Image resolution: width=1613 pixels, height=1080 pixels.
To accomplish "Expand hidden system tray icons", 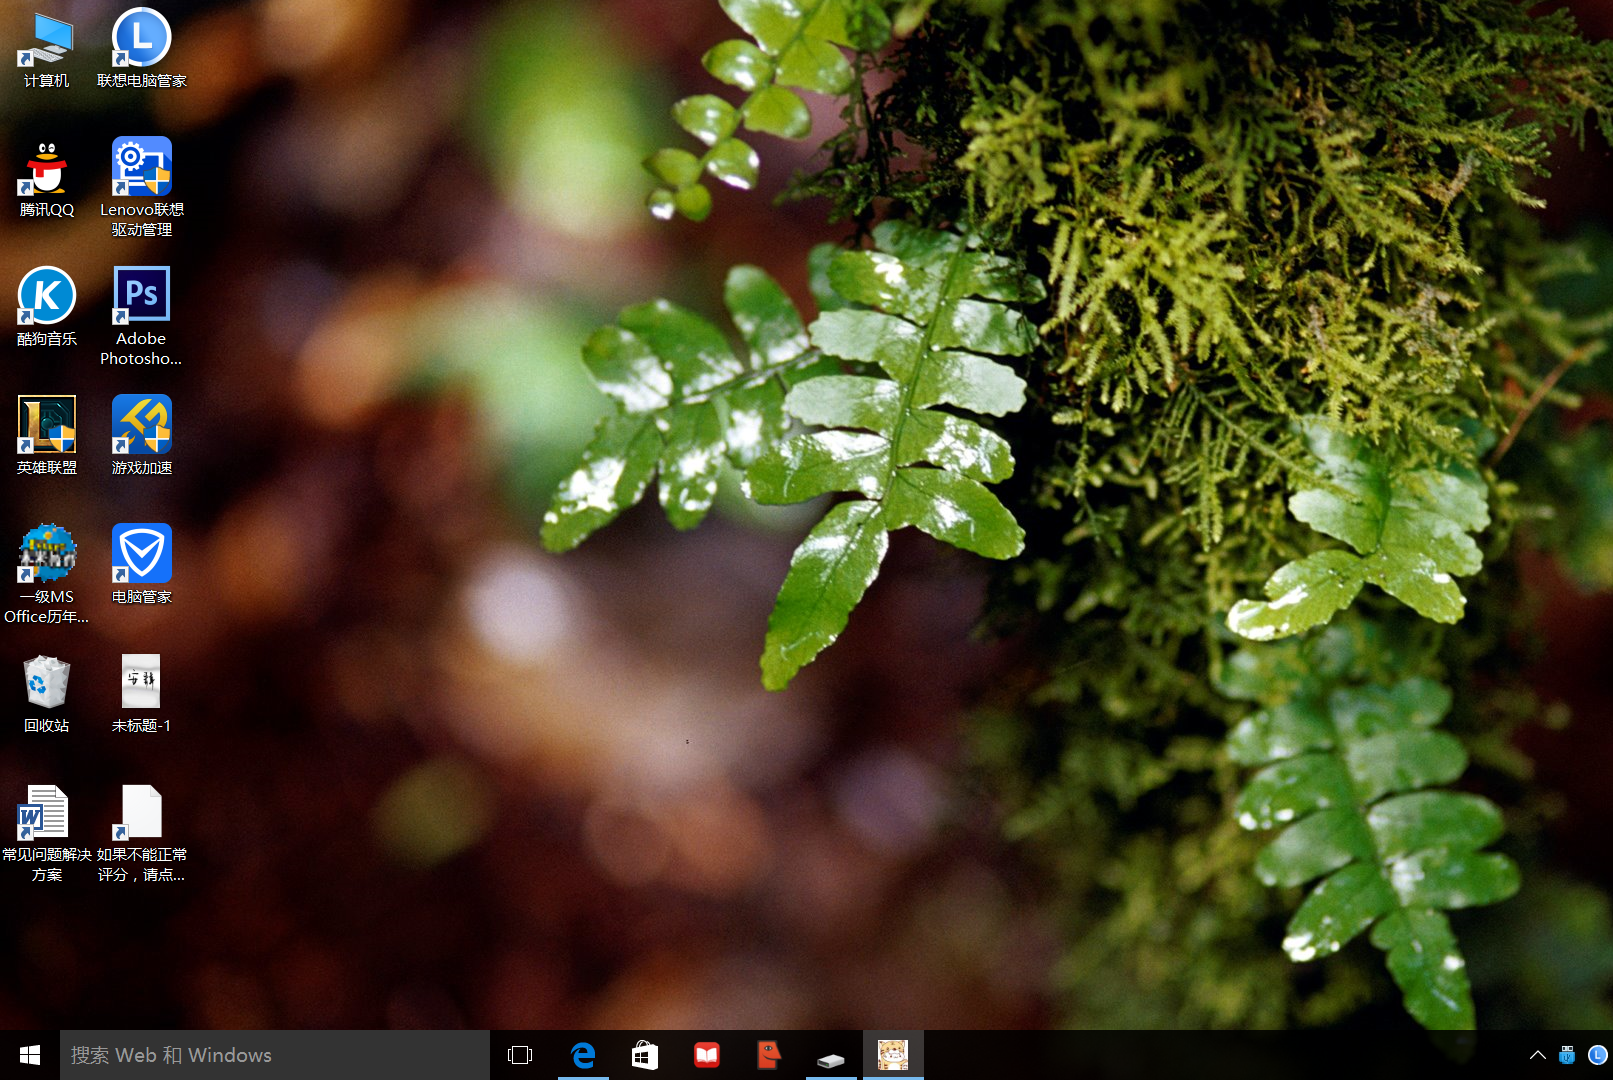I will coord(1538,1055).
